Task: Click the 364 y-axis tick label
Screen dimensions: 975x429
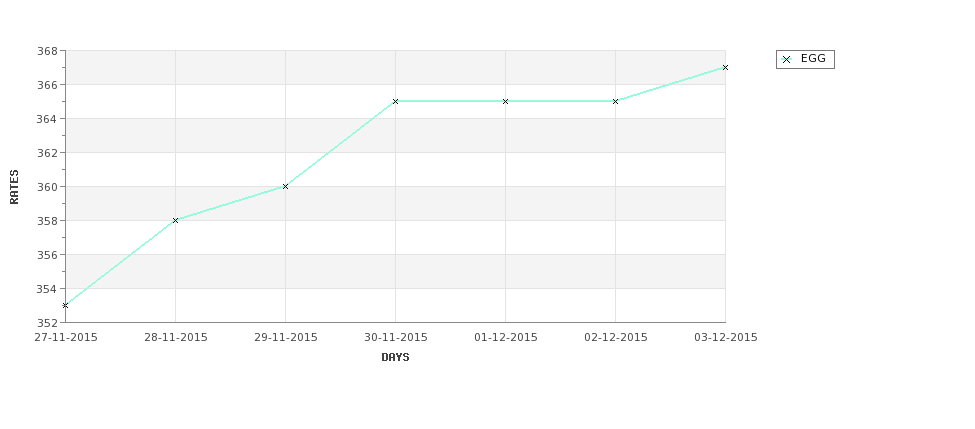Action: [47, 119]
